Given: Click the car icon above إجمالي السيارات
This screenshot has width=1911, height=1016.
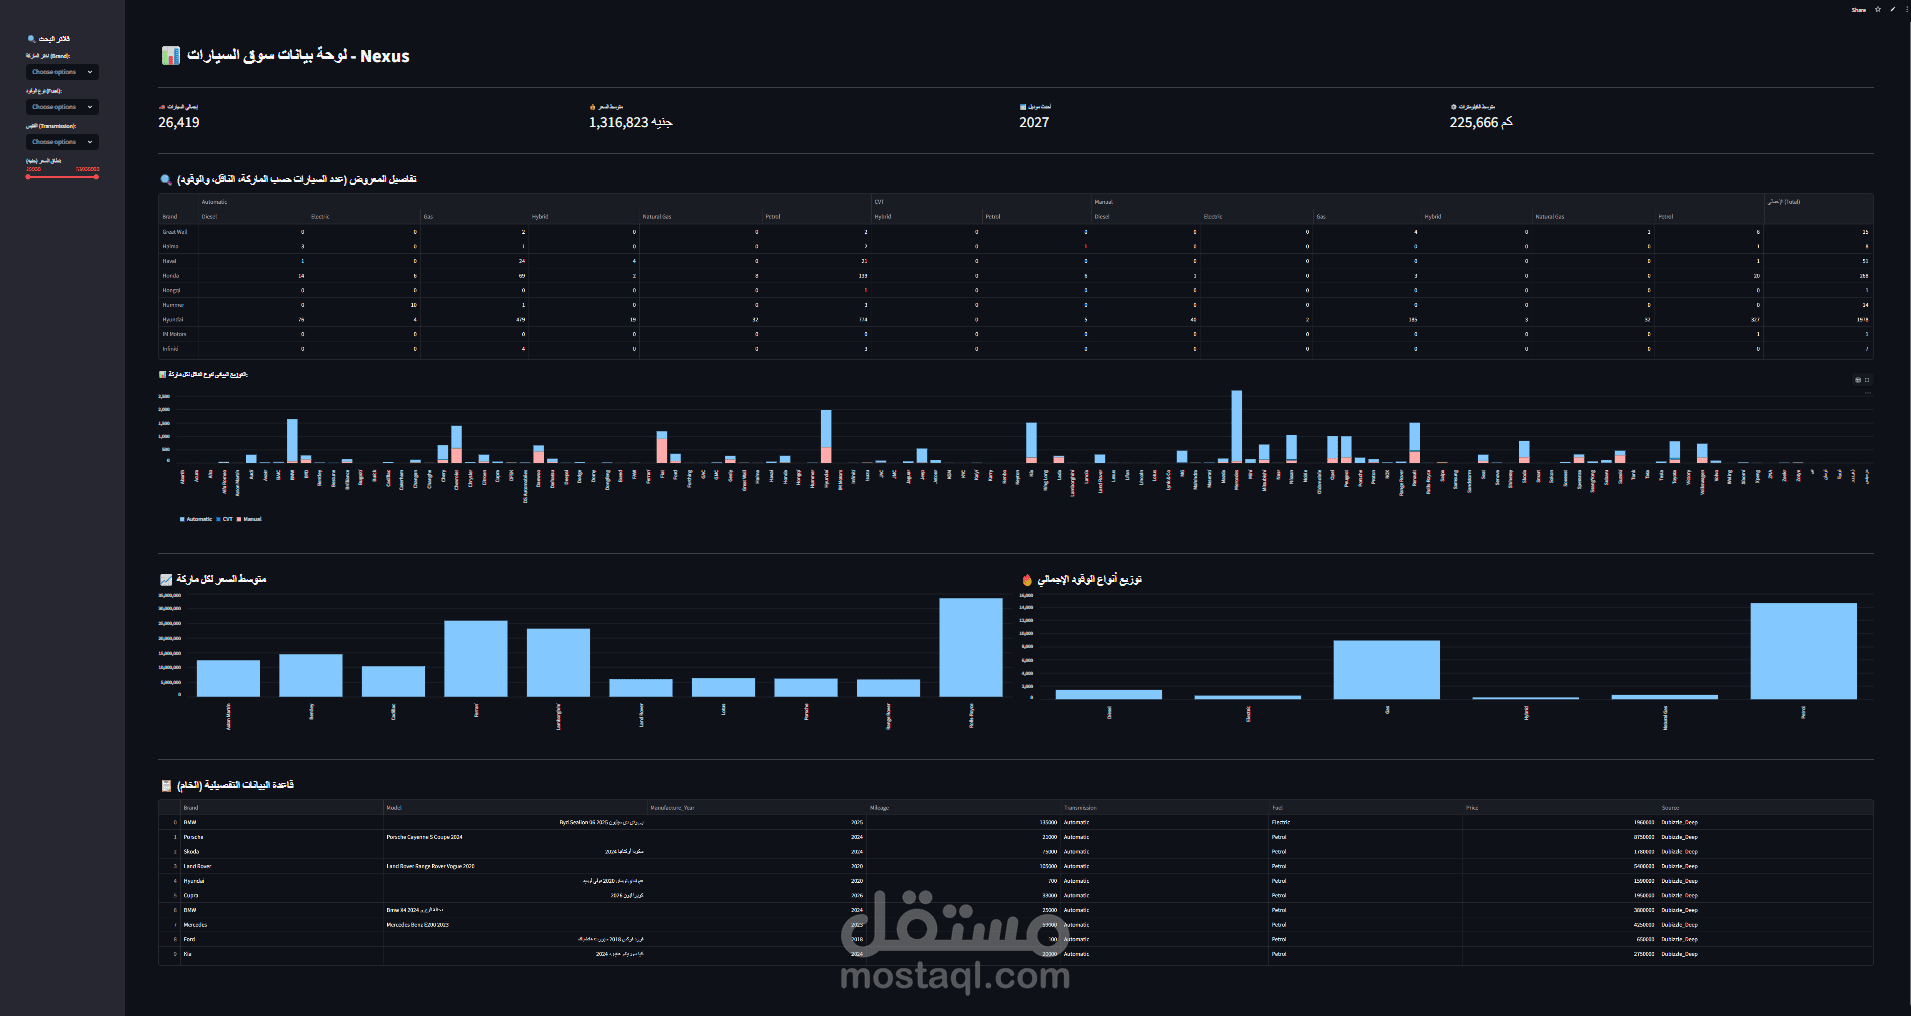Looking at the screenshot, I should coord(160,105).
